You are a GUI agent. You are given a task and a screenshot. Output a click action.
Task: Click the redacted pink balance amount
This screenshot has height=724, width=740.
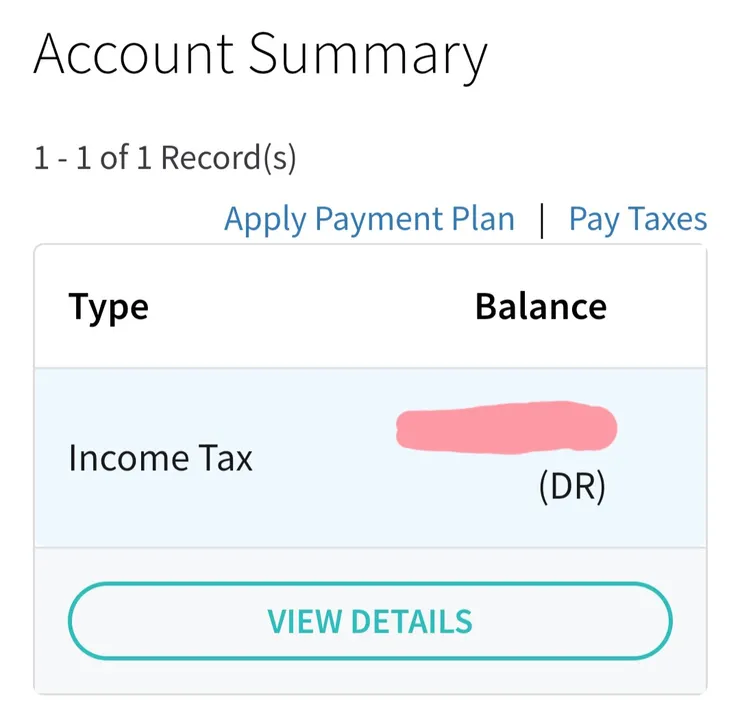click(506, 427)
